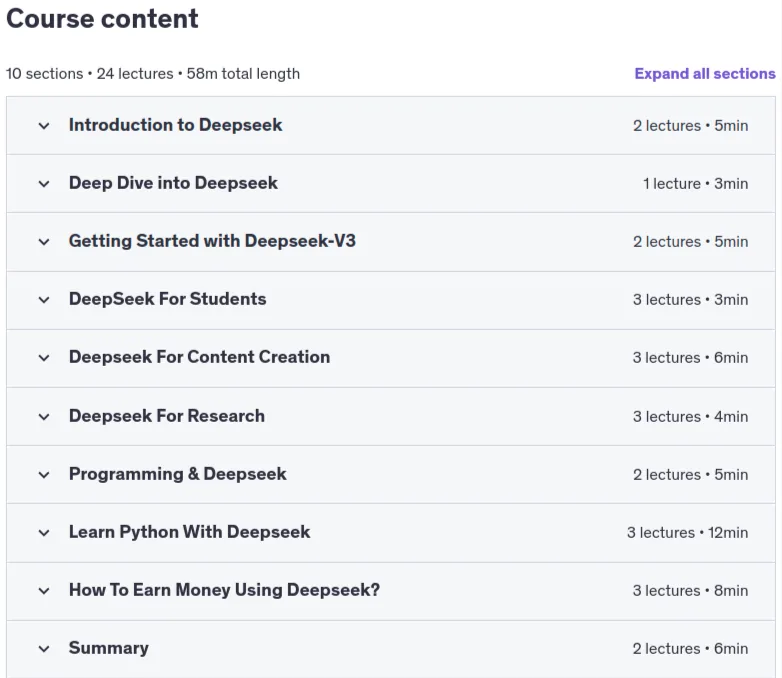
Task: Click '2 lectures • 6min' in Summary row
Action: tap(690, 648)
